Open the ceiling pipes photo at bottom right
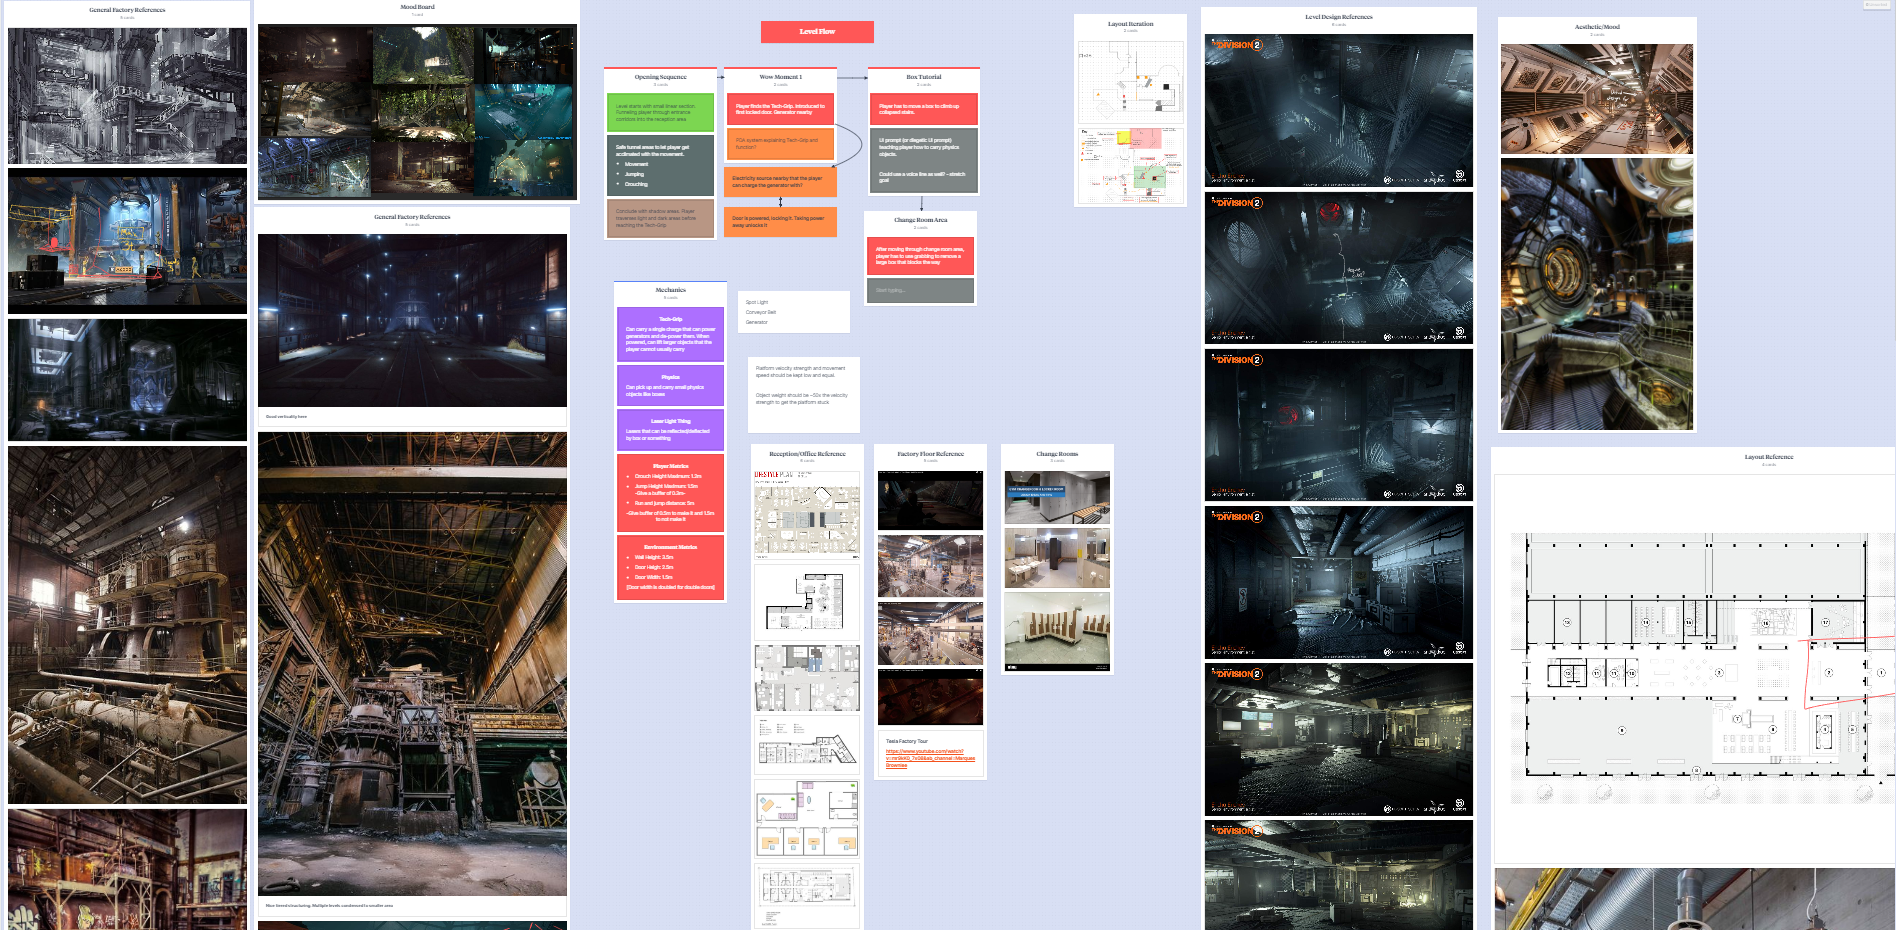 click(x=1695, y=899)
